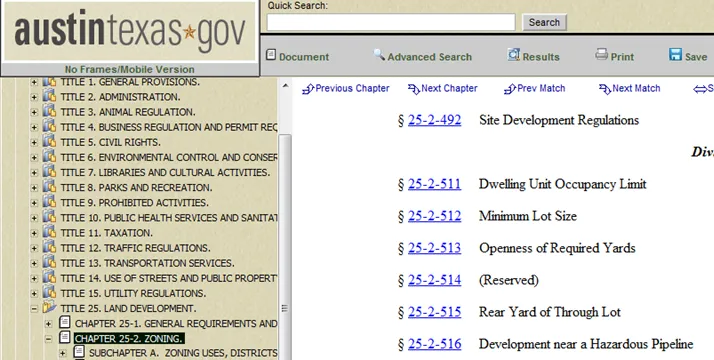The width and height of the screenshot is (714, 360).
Task: Open the Results menu item
Action: coord(541,57)
